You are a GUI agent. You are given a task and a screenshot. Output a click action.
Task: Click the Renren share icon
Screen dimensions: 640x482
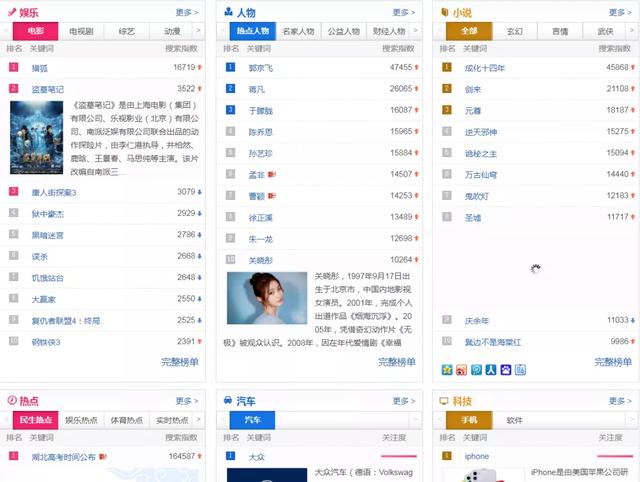tap(491, 370)
